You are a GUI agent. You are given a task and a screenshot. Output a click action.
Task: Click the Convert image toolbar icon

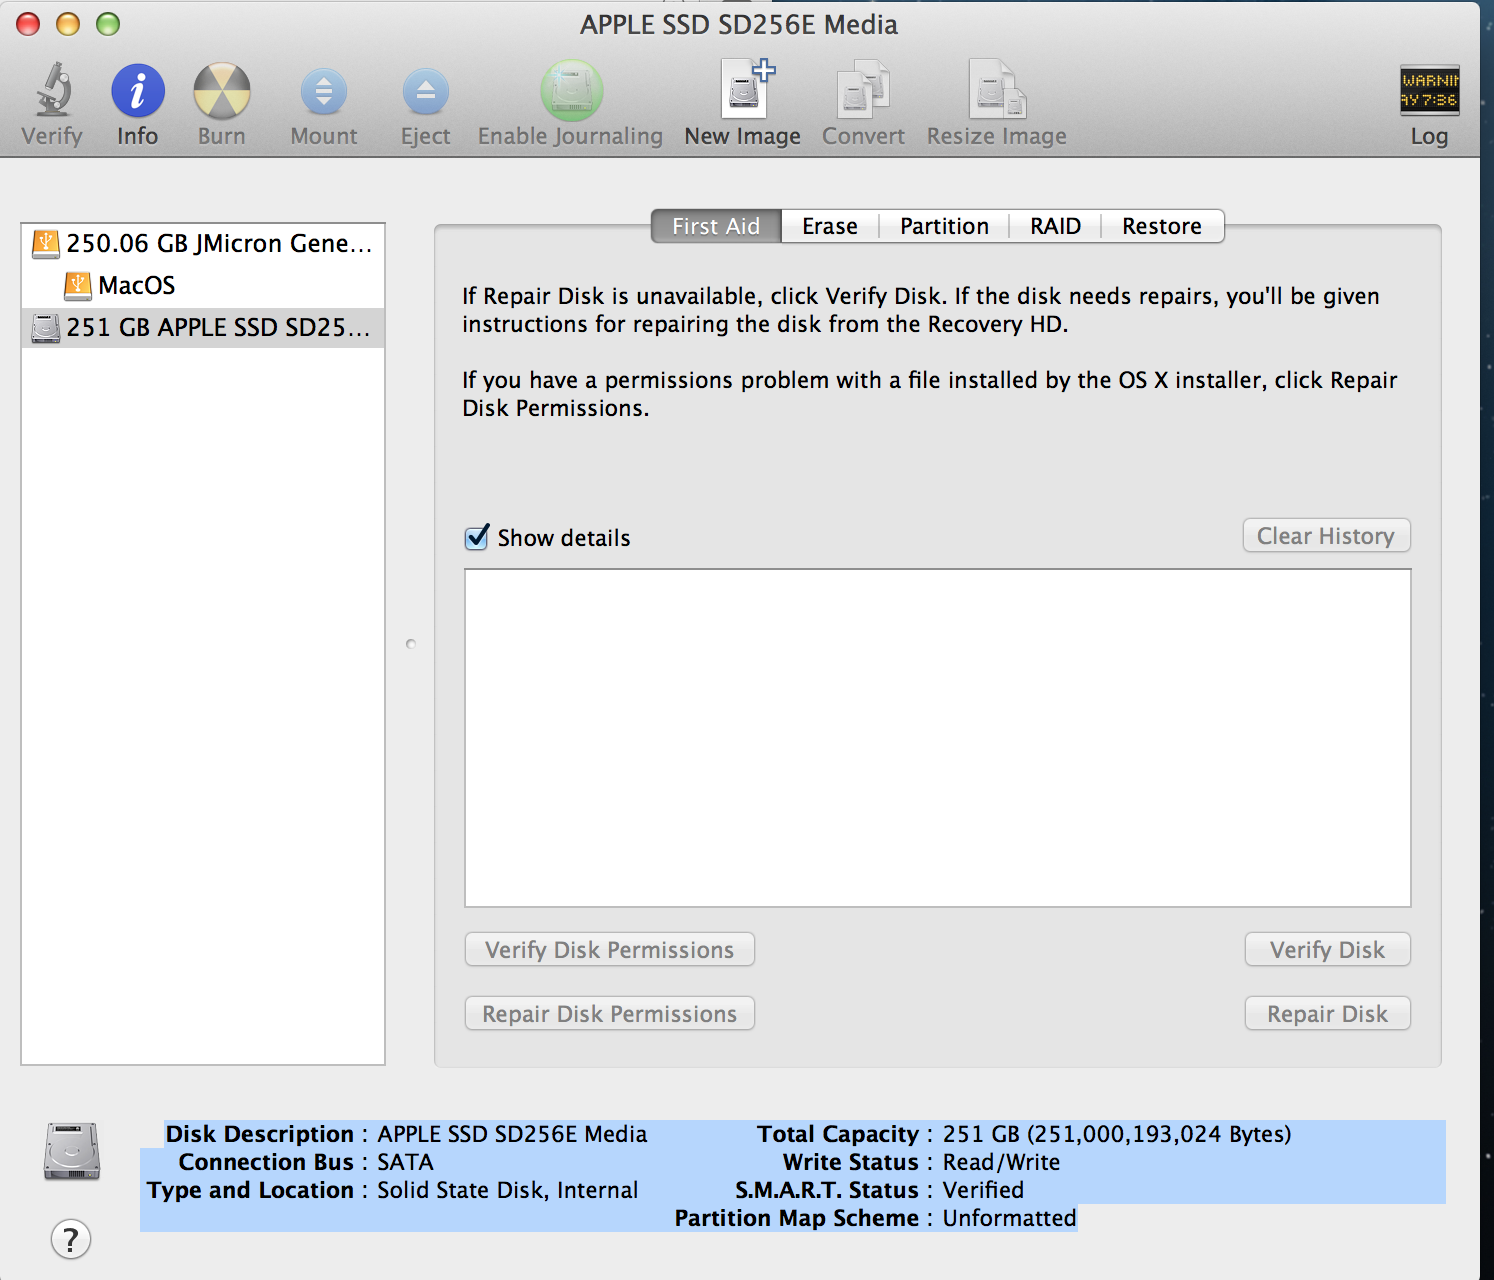click(x=863, y=89)
